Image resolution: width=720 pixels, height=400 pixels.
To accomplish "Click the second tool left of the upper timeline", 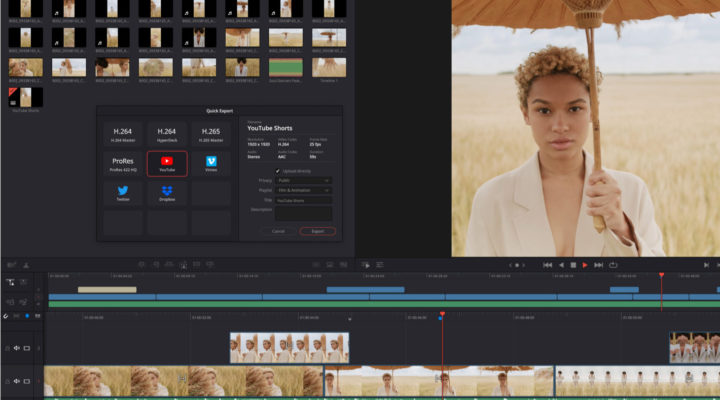I will 23,282.
